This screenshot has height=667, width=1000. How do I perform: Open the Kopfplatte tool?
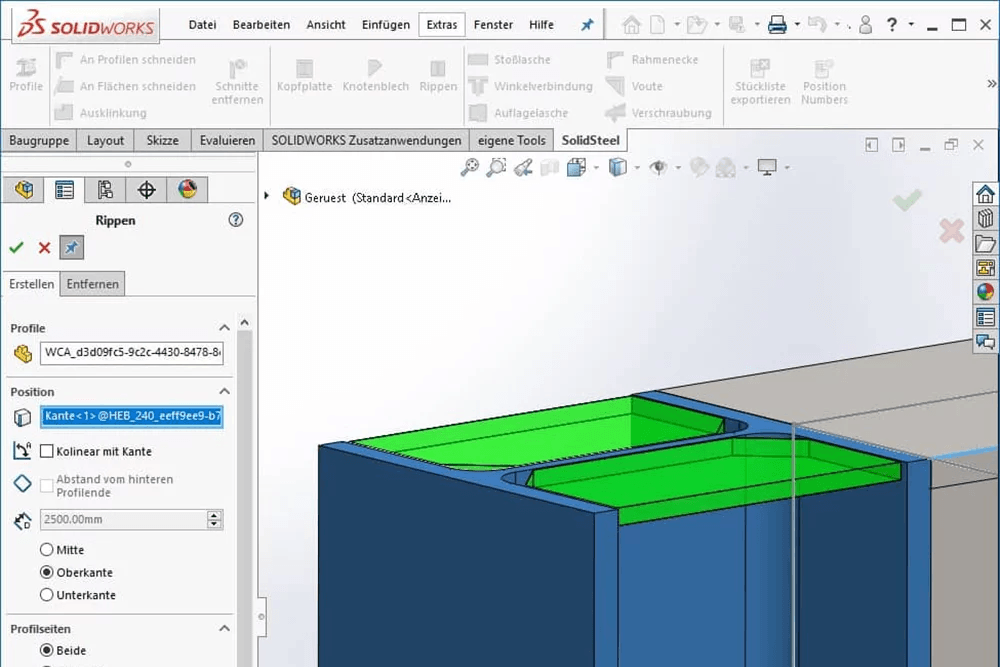coord(304,80)
